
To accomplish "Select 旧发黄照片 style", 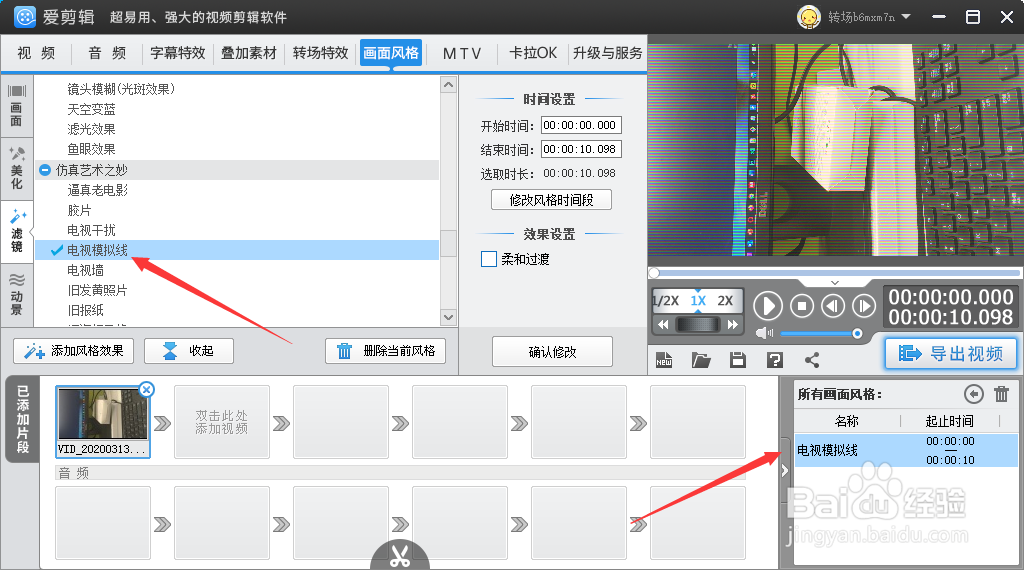I will pos(97,290).
